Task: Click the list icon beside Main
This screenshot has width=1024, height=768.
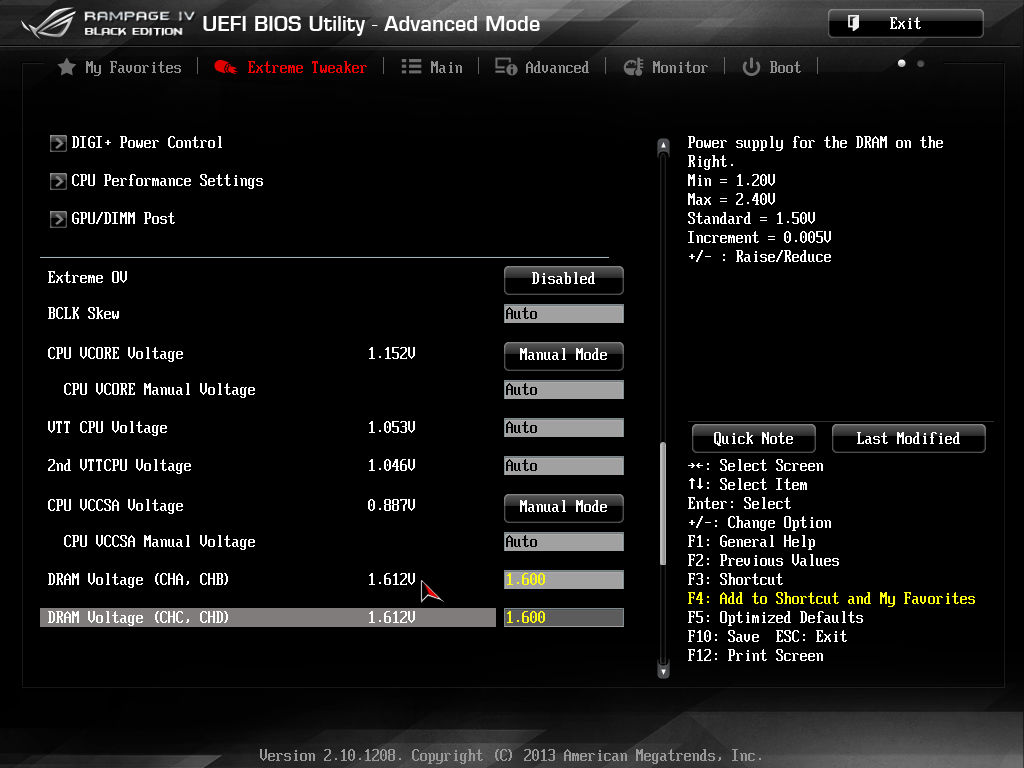Action: [411, 67]
